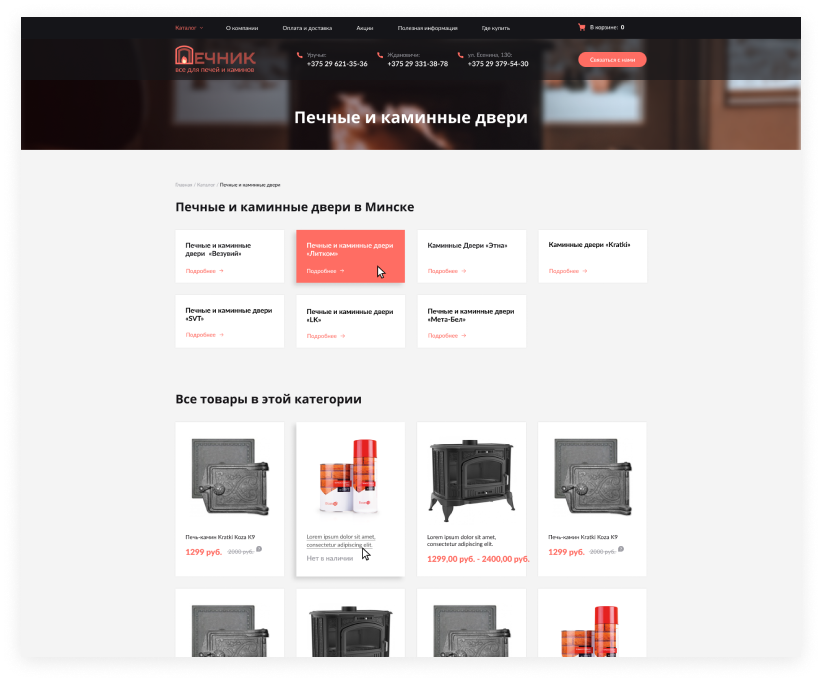Expand the Каталог dropdown menu

click(188, 28)
